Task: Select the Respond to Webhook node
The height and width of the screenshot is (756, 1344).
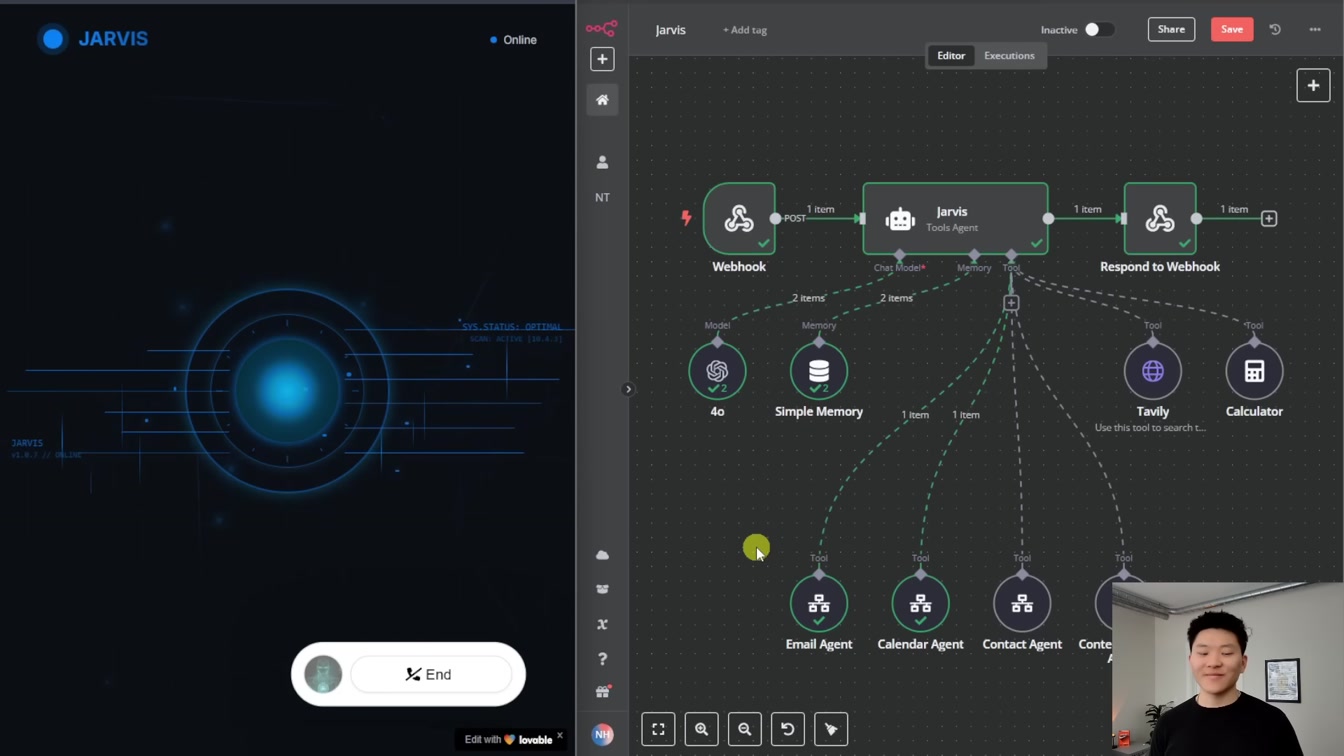Action: (x=1160, y=218)
